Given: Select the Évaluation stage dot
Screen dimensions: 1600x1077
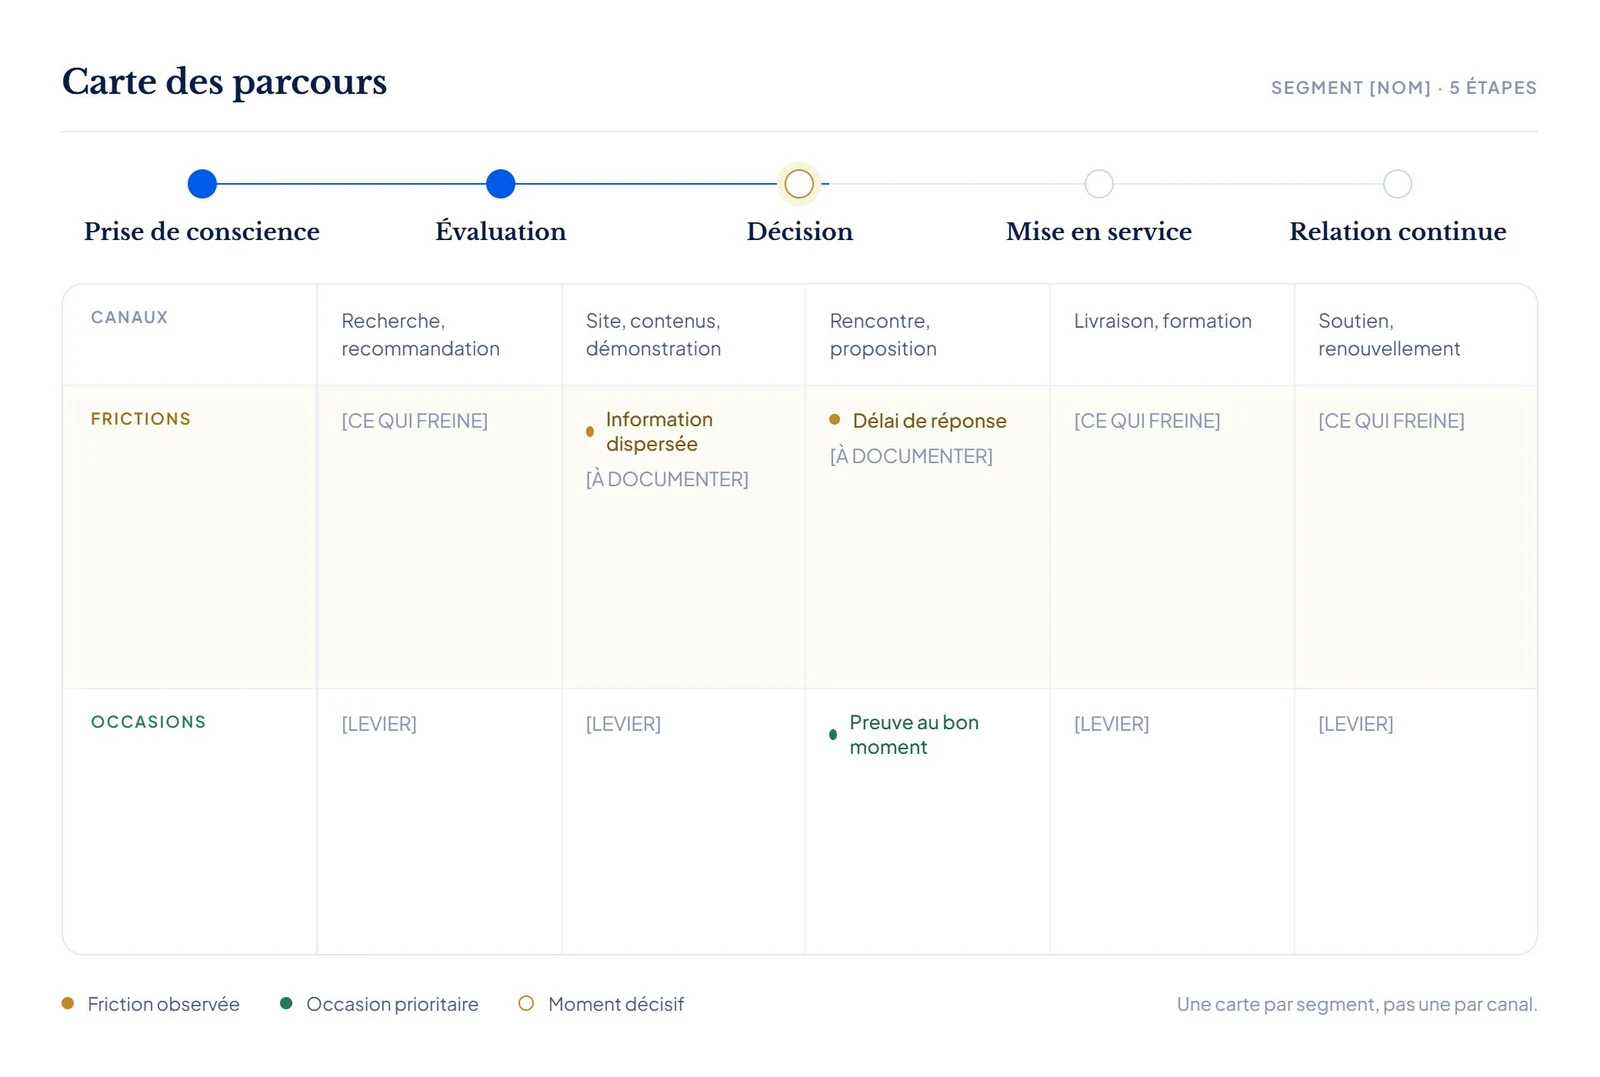Looking at the screenshot, I should tap(500, 184).
